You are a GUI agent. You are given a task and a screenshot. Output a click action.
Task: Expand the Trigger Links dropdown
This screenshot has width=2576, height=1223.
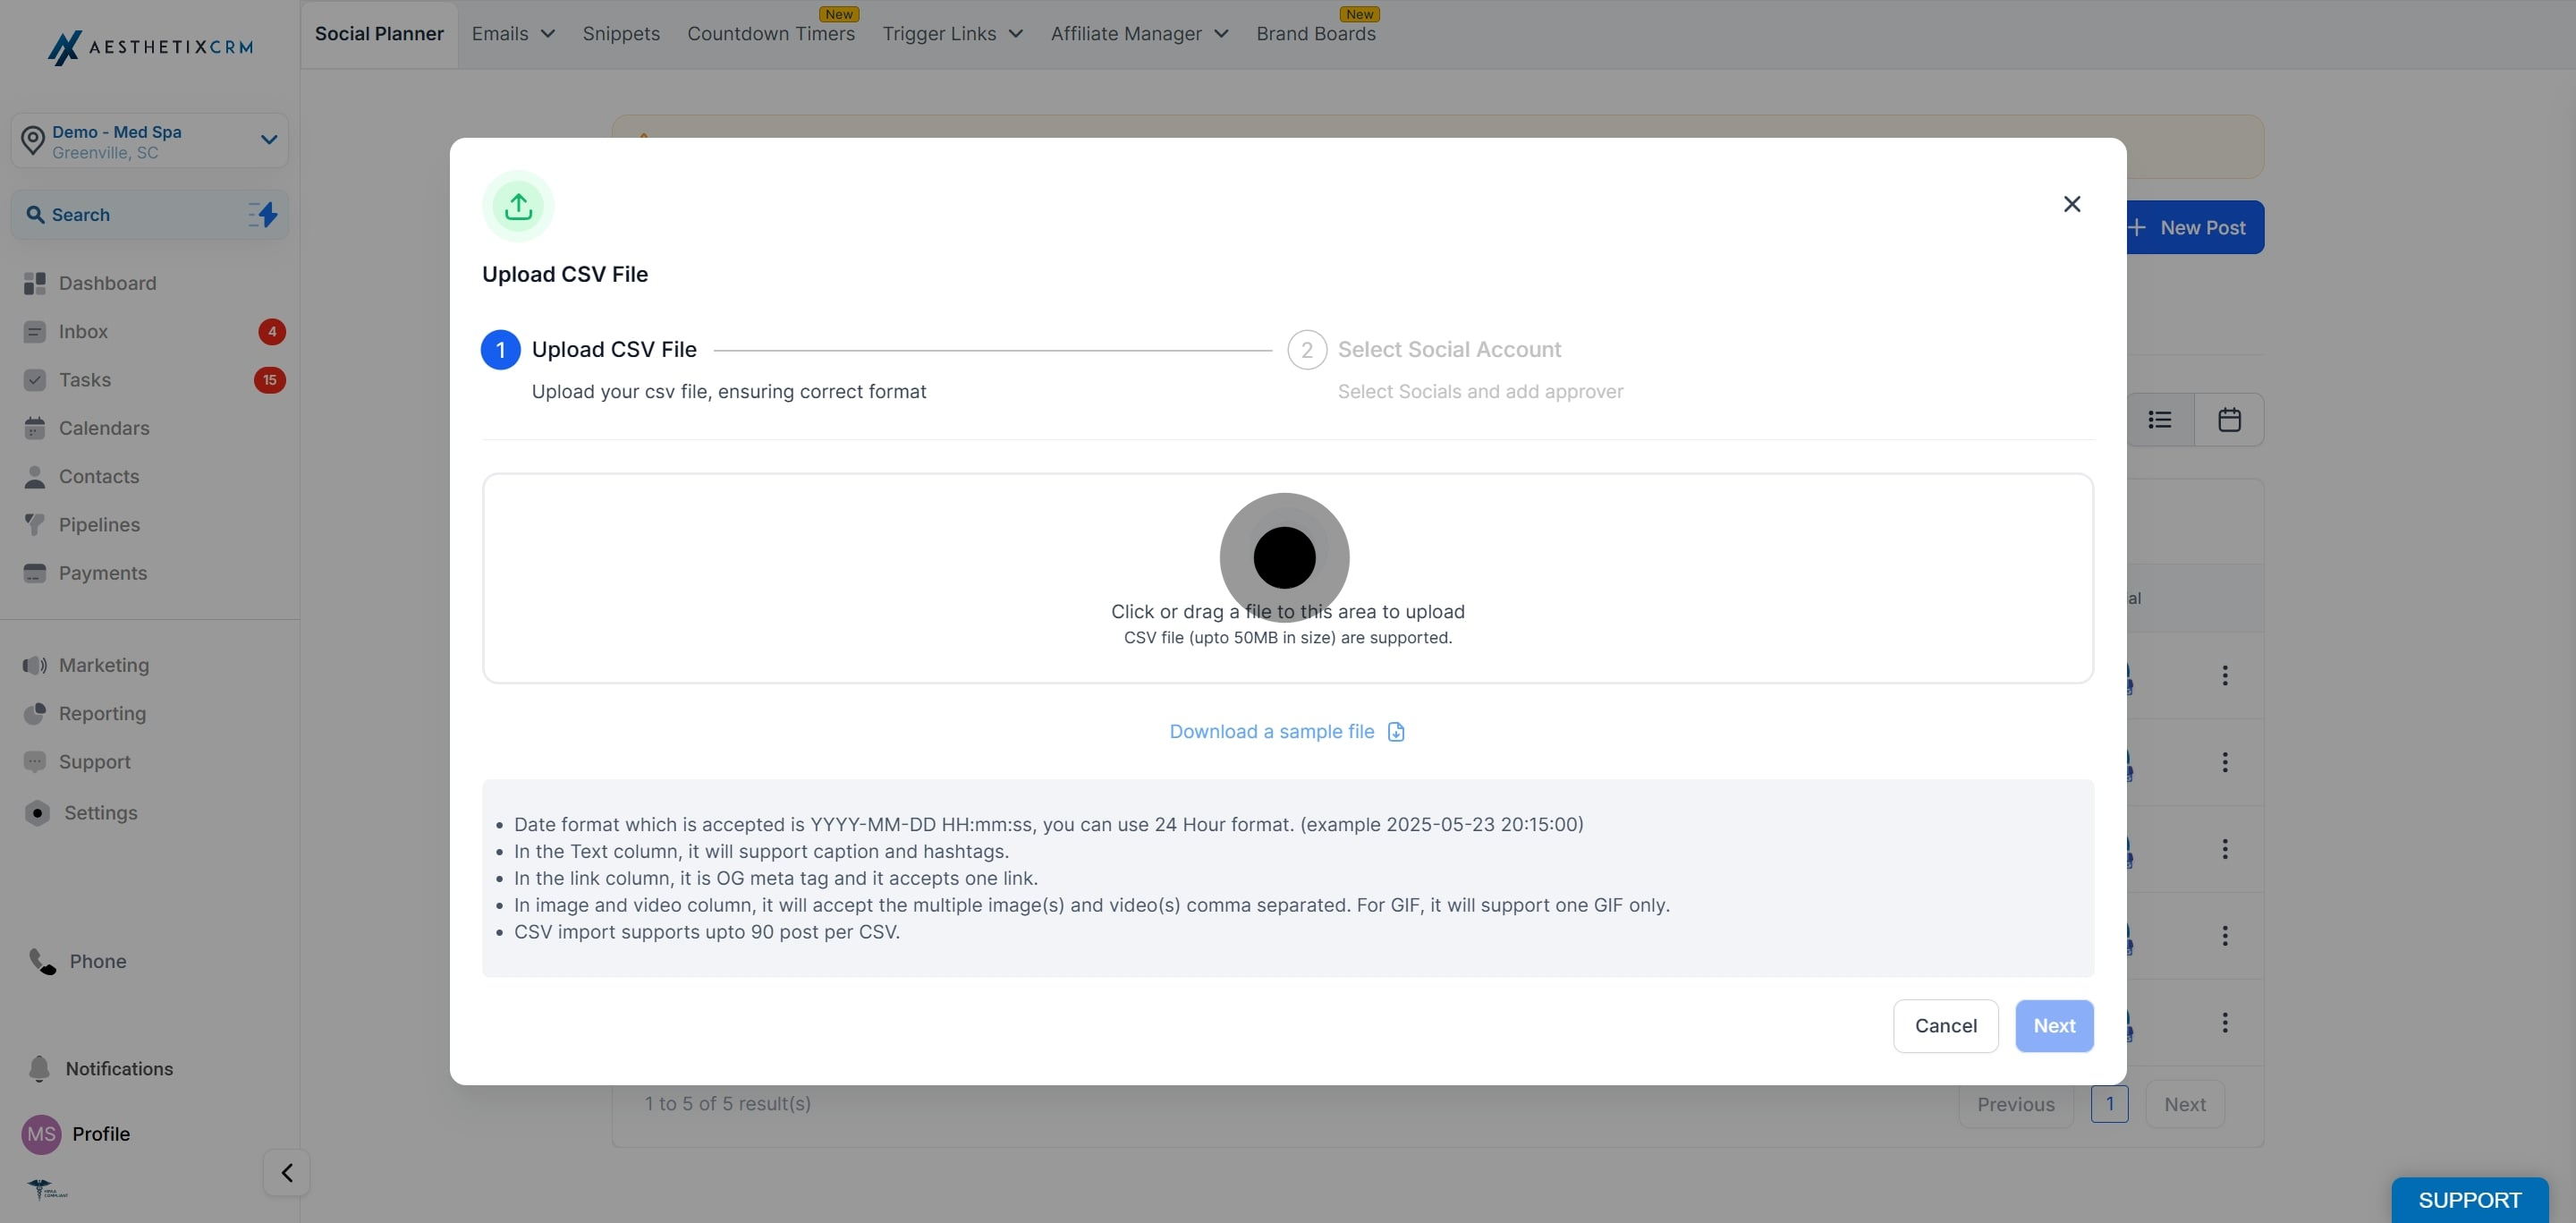pyautogui.click(x=952, y=34)
